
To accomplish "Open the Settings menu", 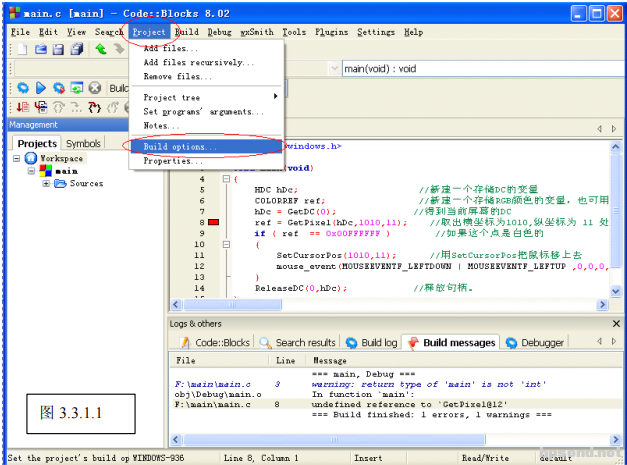I will [x=376, y=32].
